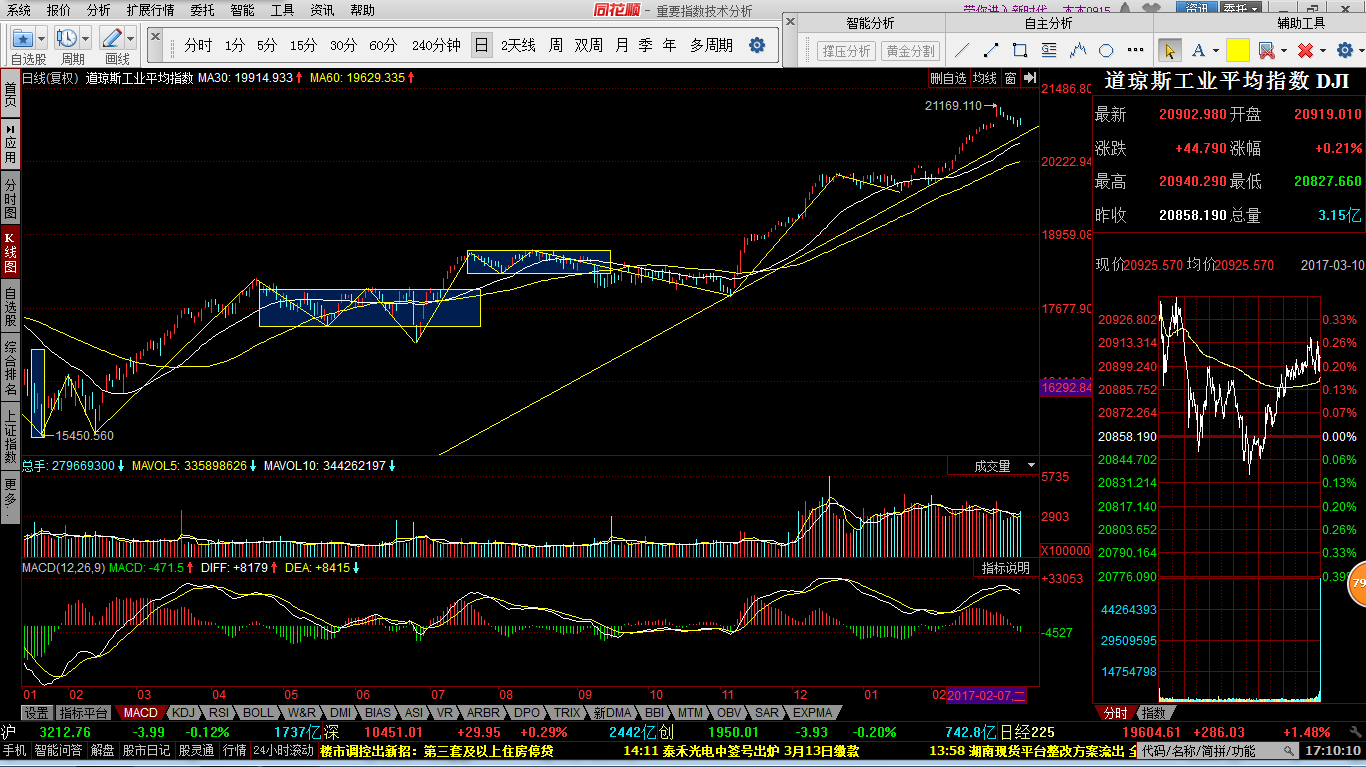The height and width of the screenshot is (767, 1366).
Task: Select the line segment drawing tool
Action: coord(991,50)
